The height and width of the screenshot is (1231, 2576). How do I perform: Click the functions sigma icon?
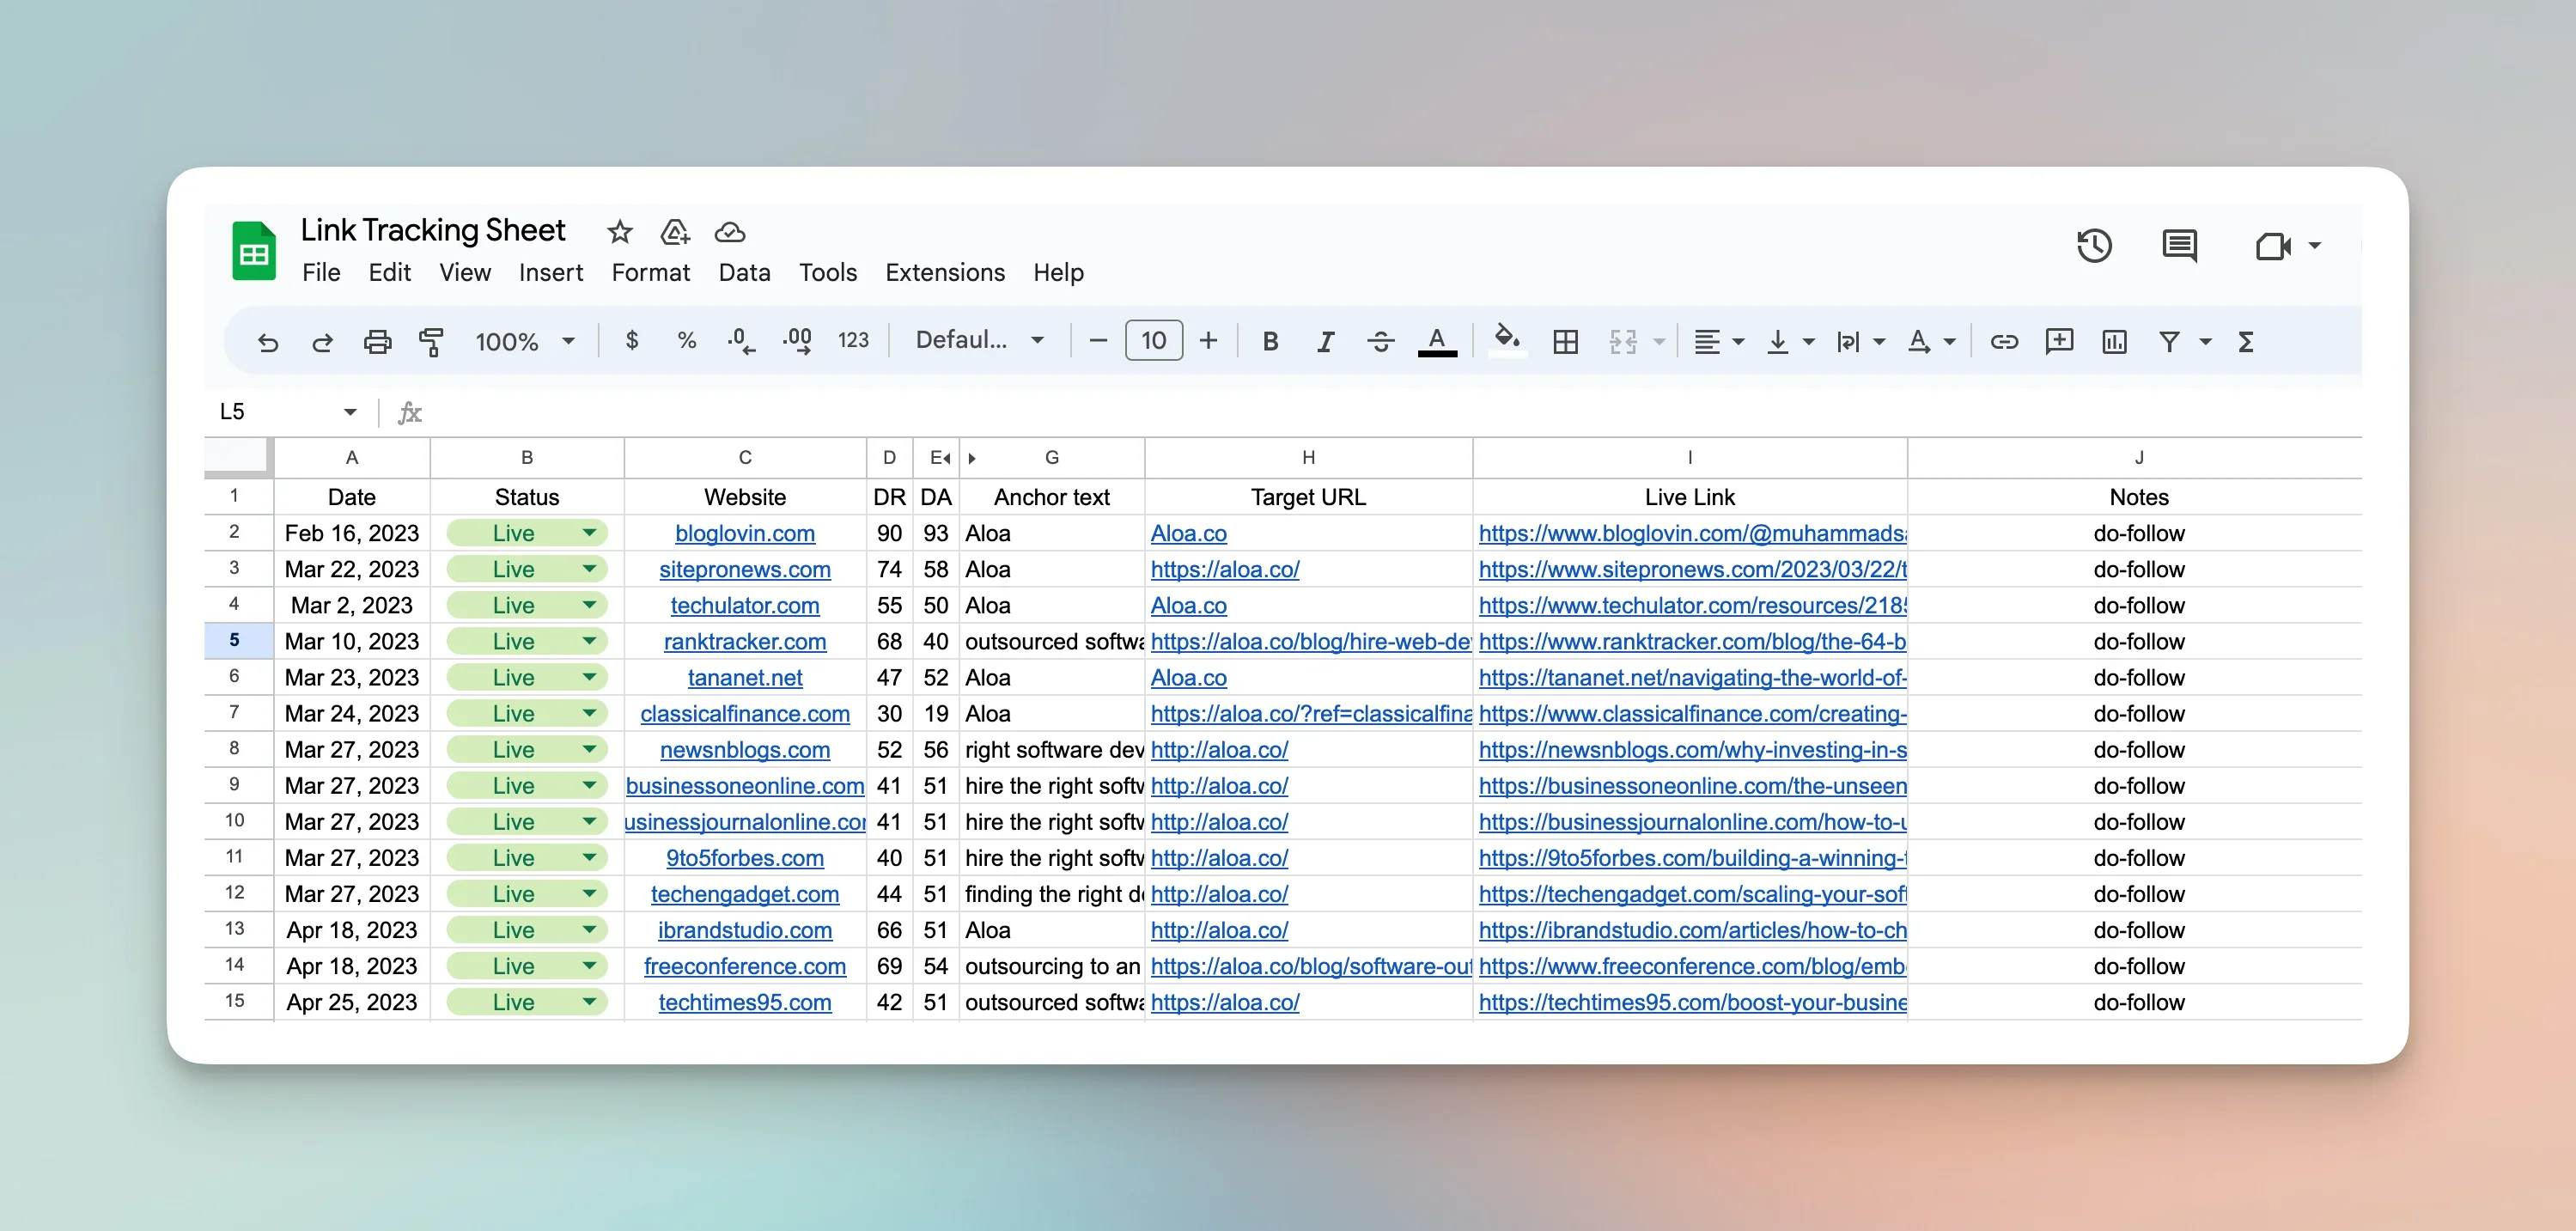click(x=2246, y=342)
